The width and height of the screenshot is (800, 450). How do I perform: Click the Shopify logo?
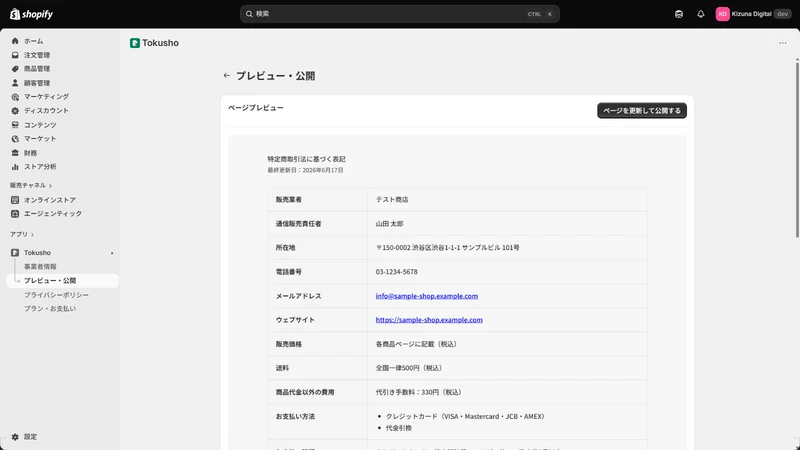tap(32, 14)
